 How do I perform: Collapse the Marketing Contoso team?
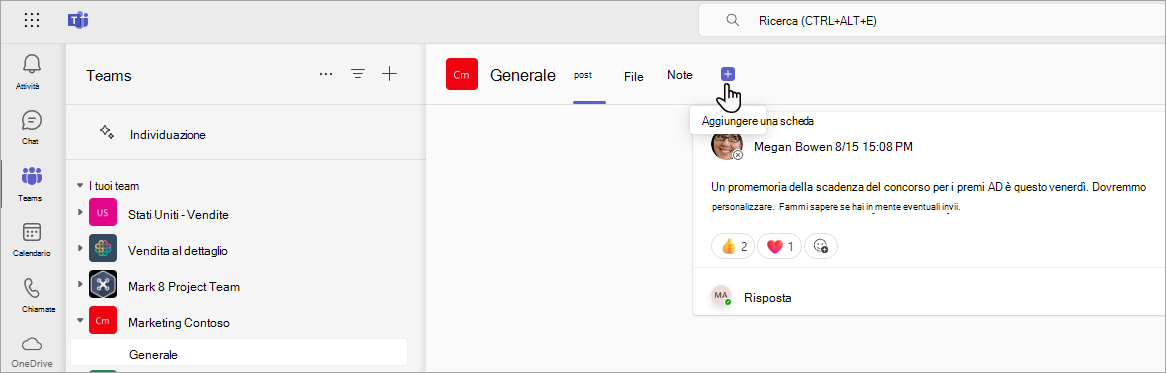tap(80, 321)
